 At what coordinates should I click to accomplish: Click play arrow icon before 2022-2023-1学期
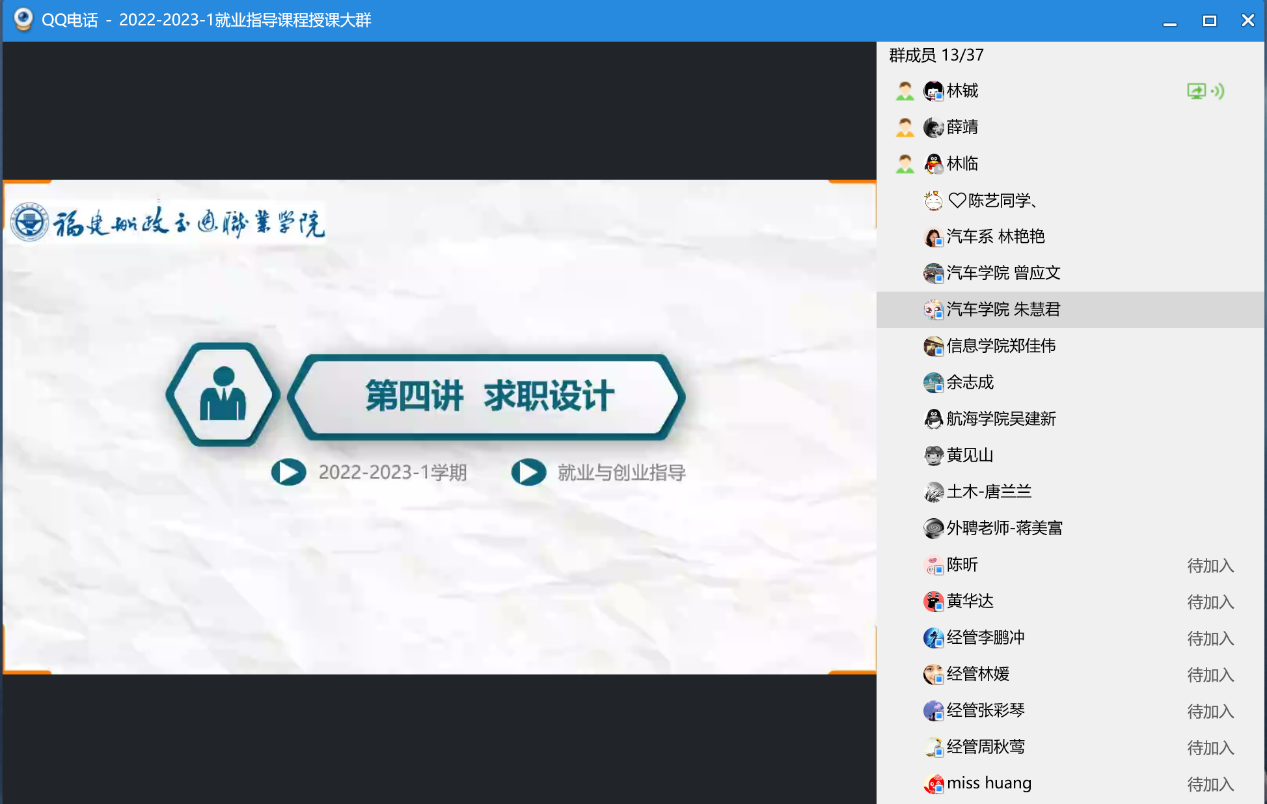click(289, 472)
